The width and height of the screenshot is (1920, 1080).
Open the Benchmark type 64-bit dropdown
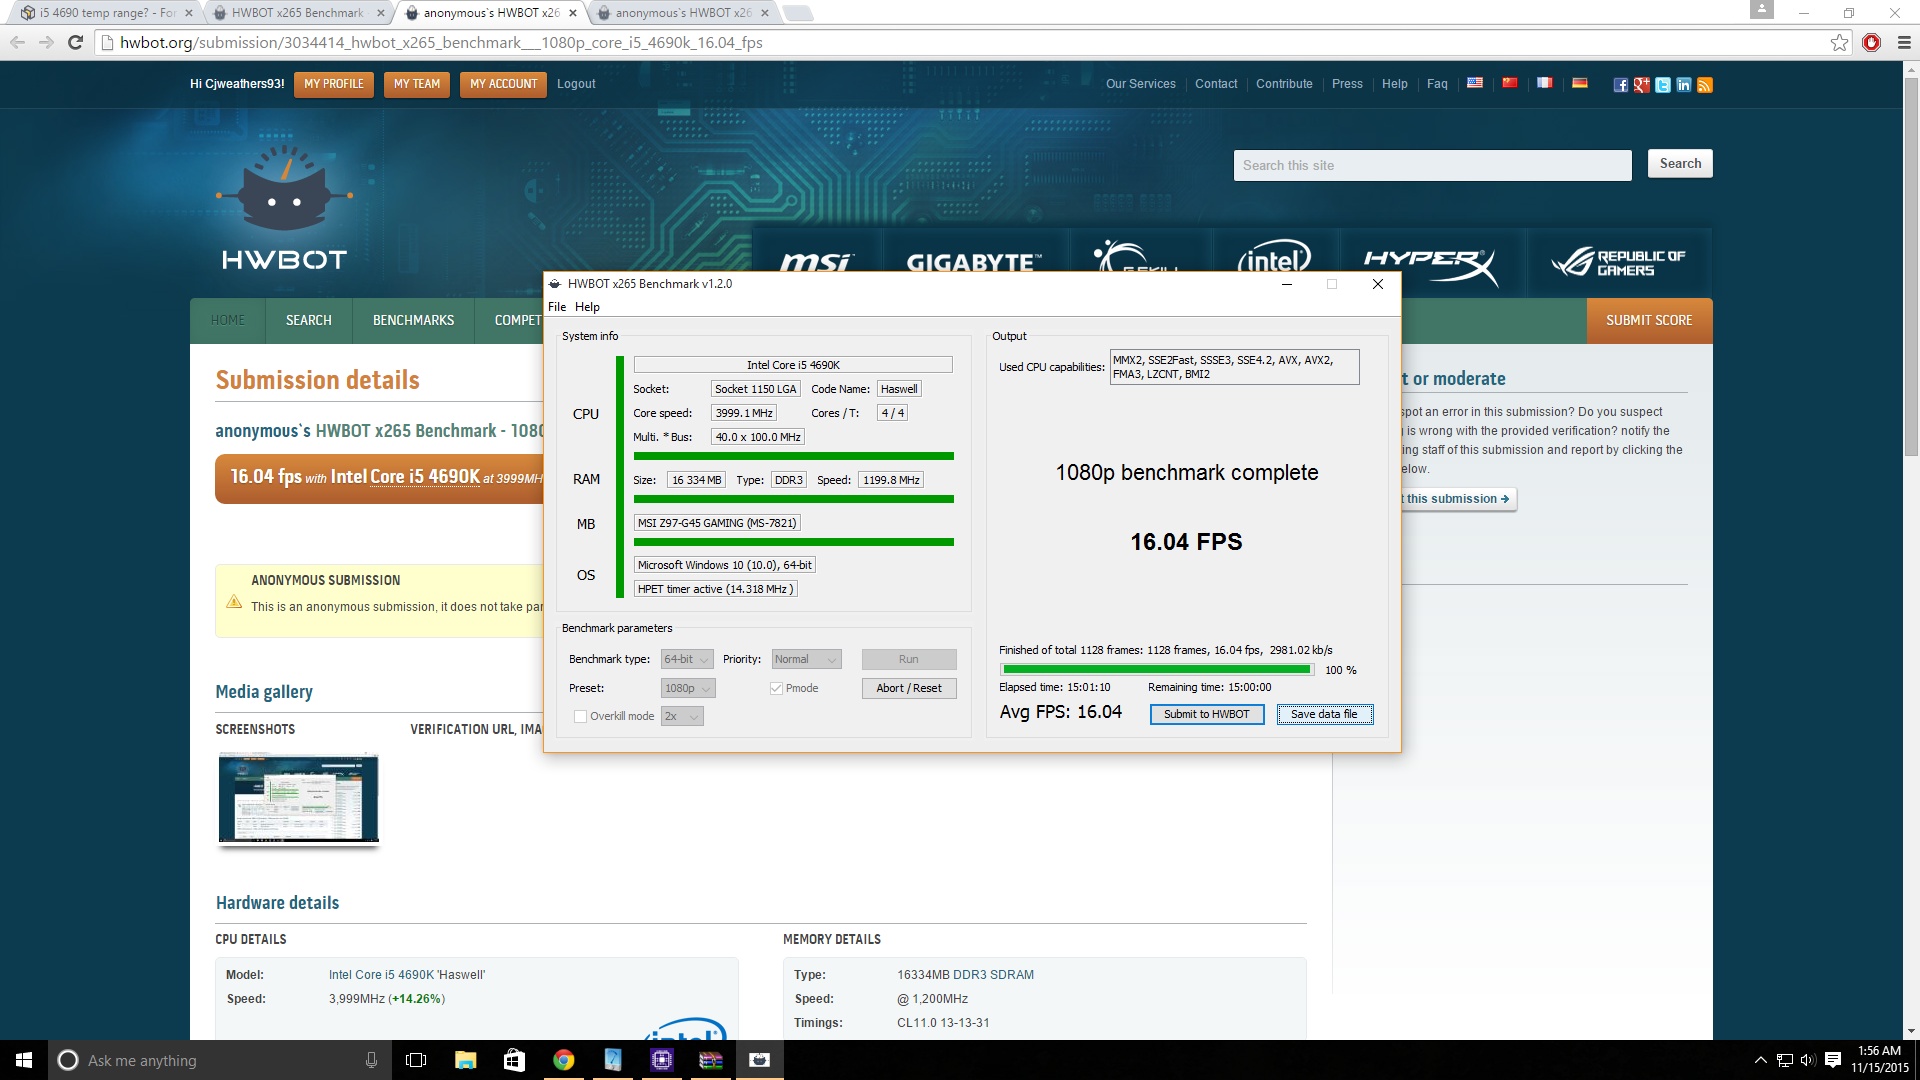[687, 659]
